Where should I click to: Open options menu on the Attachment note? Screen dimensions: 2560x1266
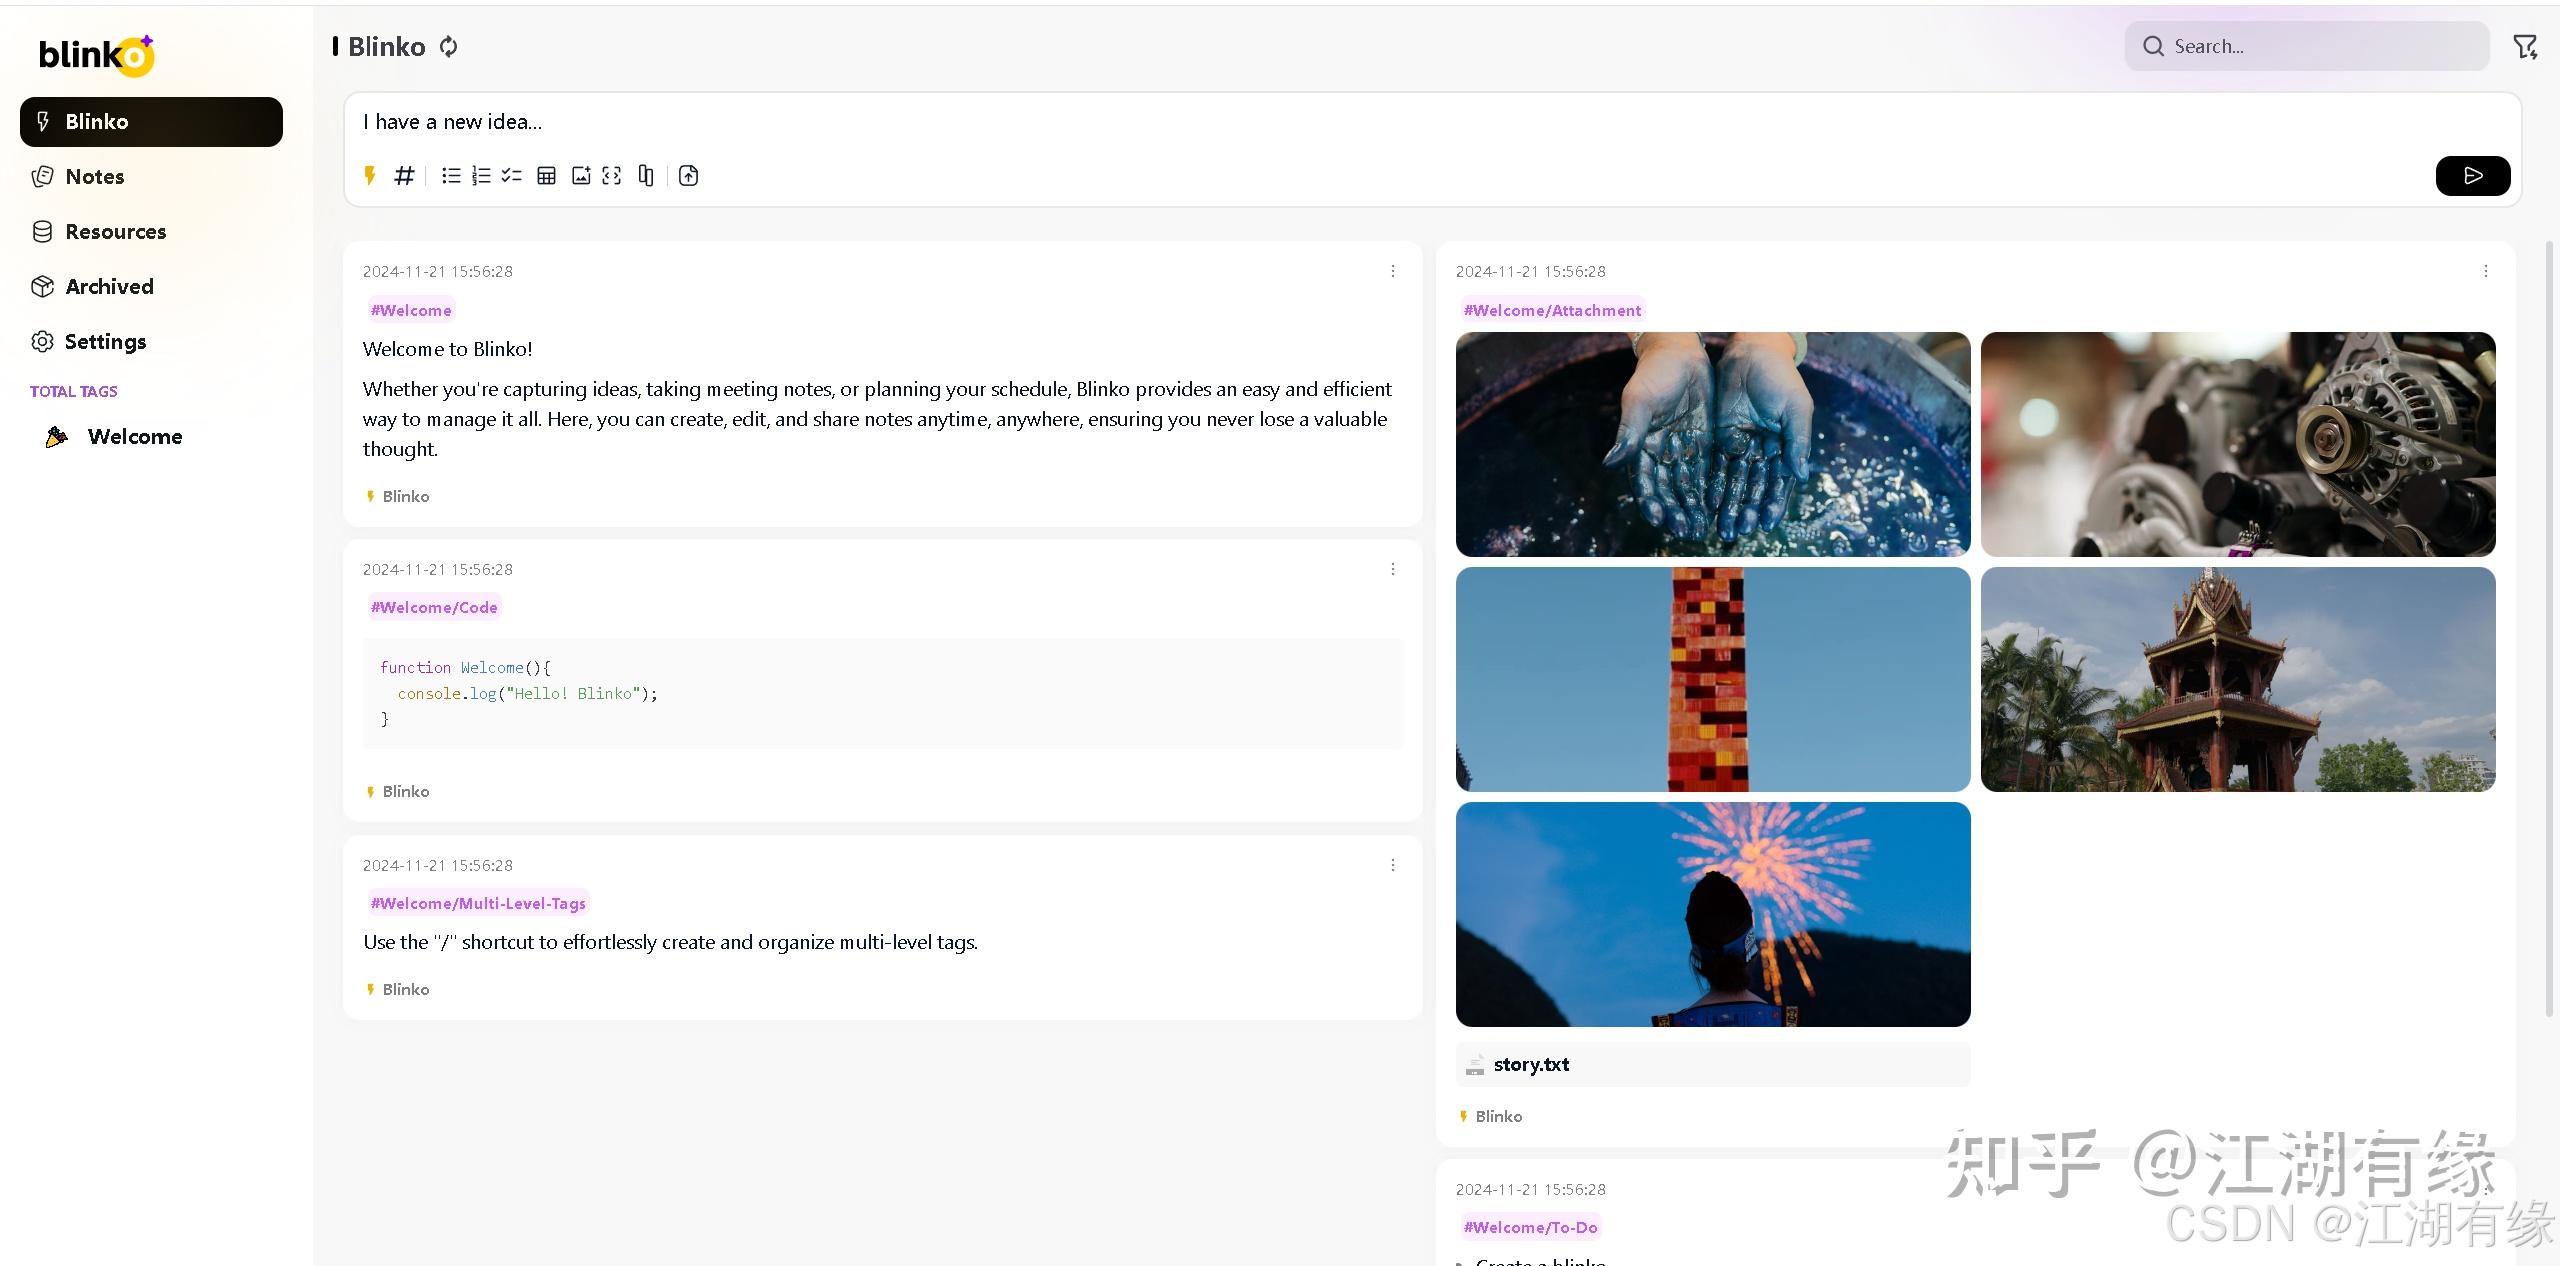tap(2486, 270)
